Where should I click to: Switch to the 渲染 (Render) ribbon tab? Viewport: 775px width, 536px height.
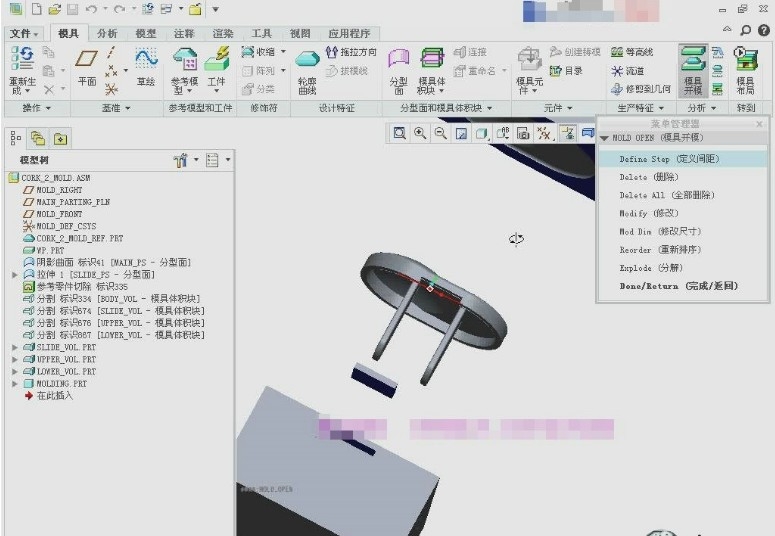(223, 34)
